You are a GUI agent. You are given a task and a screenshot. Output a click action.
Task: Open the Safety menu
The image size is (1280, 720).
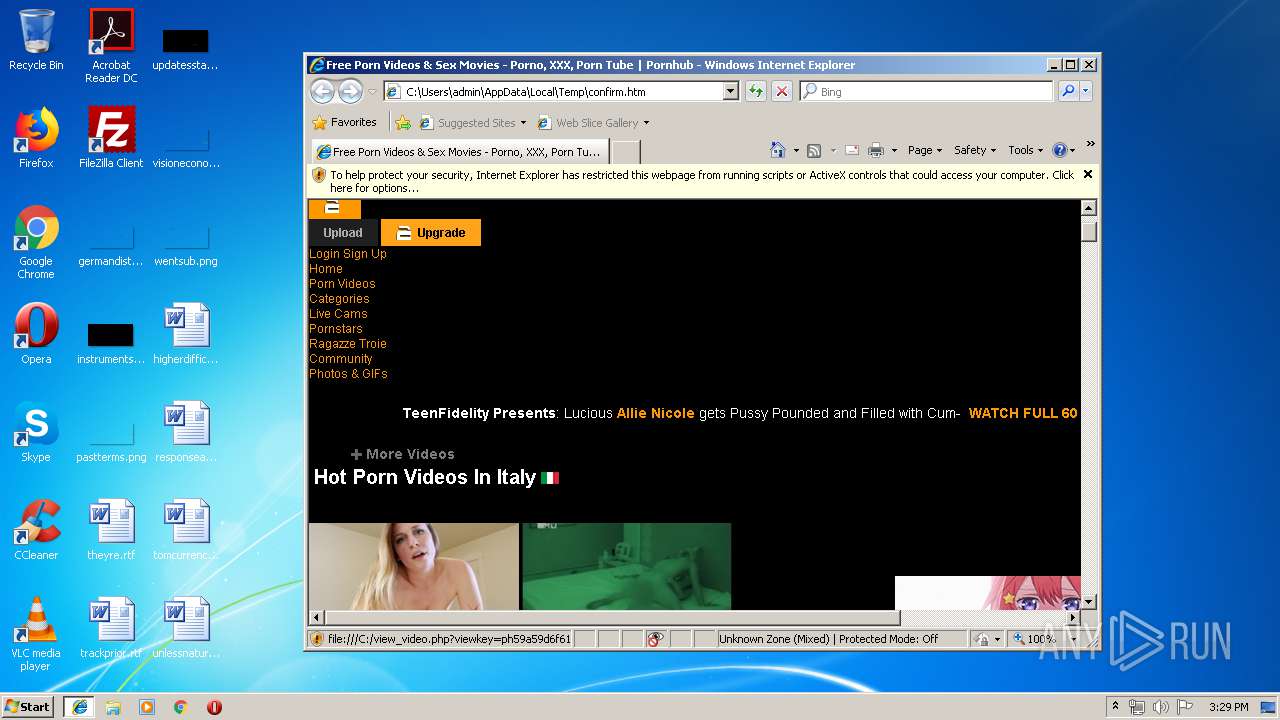point(975,150)
